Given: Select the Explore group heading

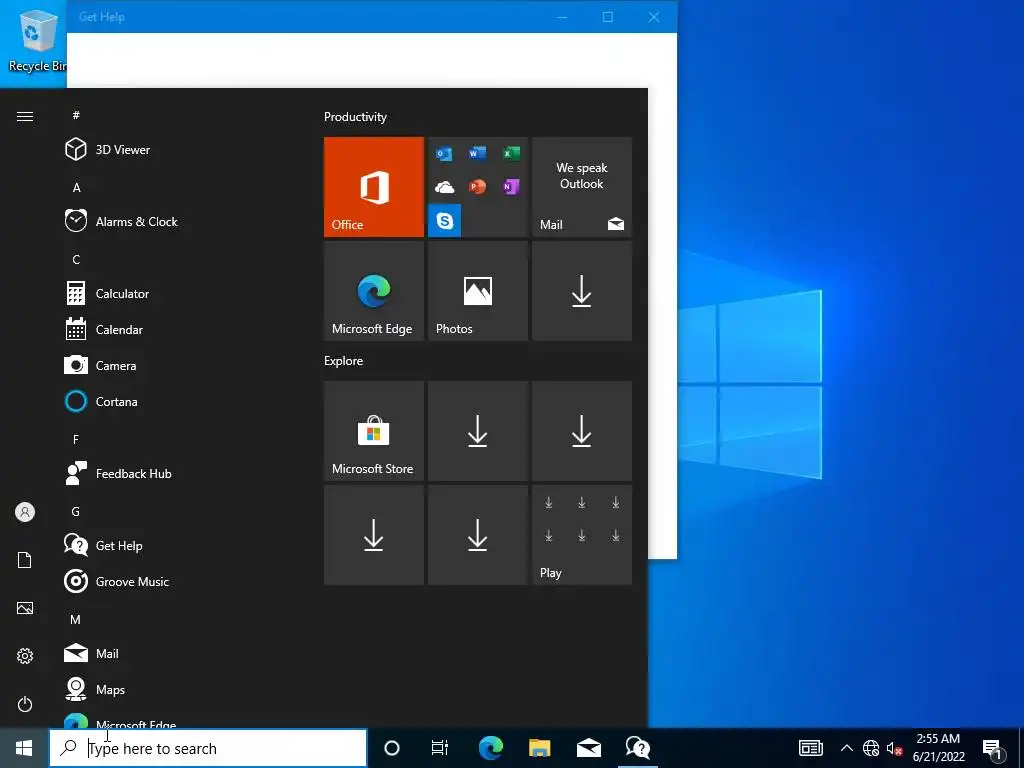Looking at the screenshot, I should 344,360.
